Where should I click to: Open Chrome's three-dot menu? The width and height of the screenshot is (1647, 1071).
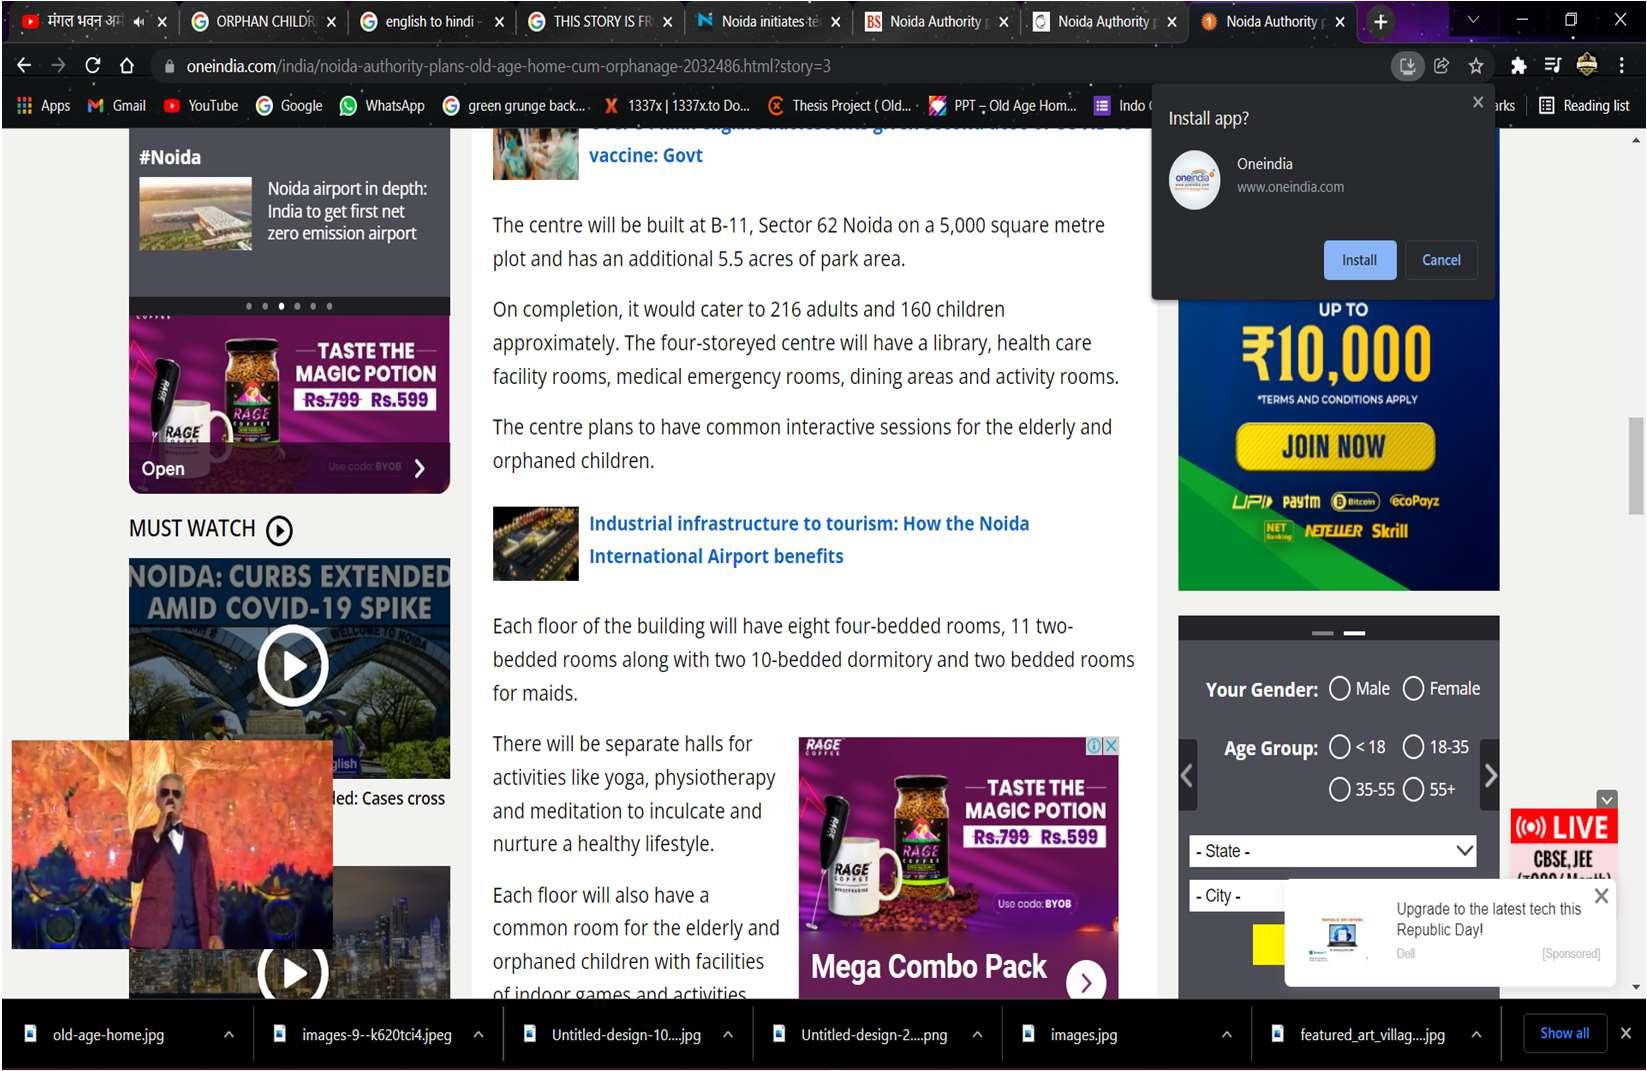[x=1621, y=66]
